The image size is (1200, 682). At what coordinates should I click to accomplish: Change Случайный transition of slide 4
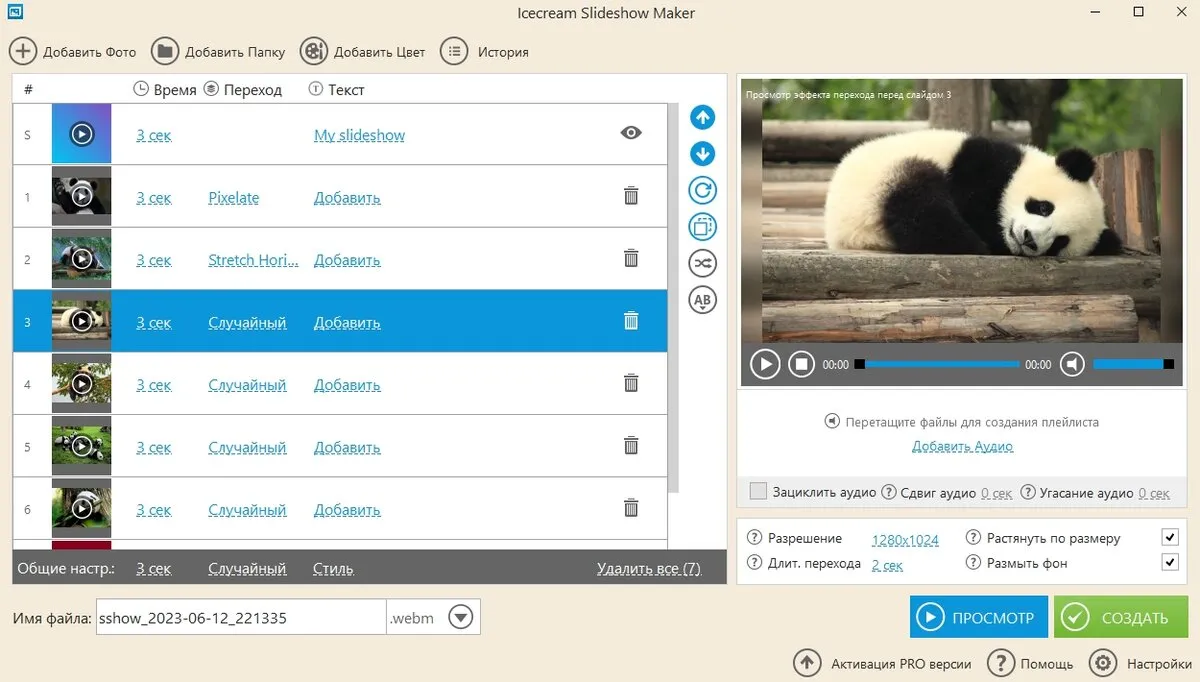[247, 385]
